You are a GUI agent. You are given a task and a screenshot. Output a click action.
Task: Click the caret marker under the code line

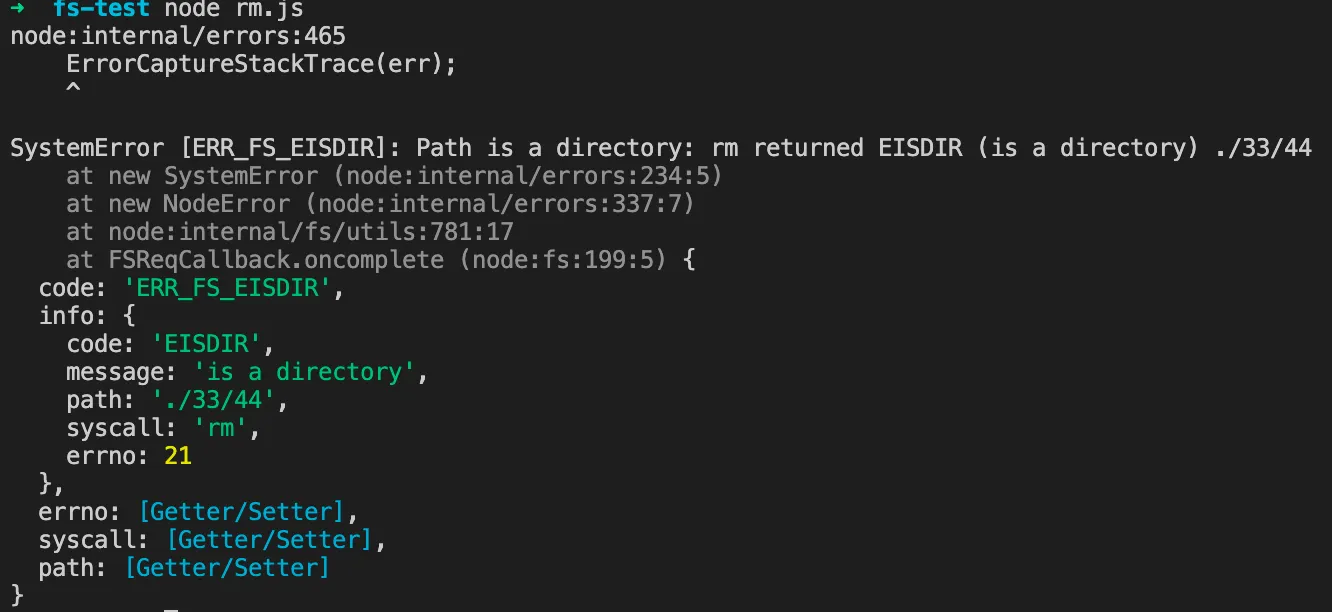73,91
